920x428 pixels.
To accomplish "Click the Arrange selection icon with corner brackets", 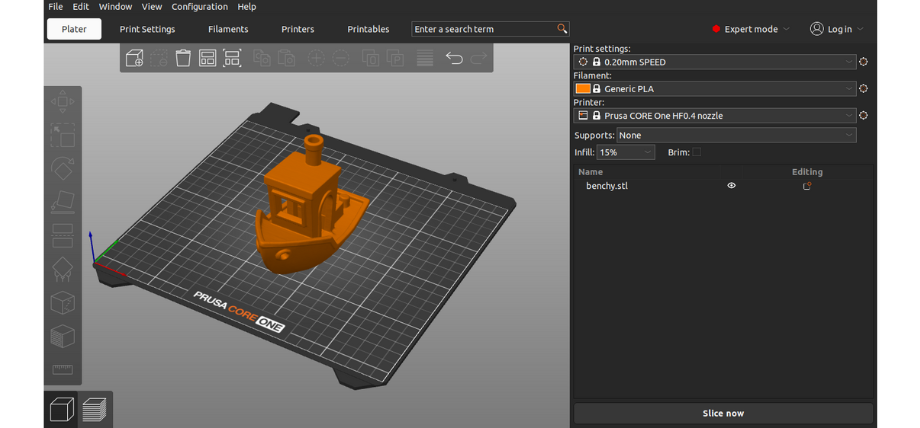I will 232,58.
